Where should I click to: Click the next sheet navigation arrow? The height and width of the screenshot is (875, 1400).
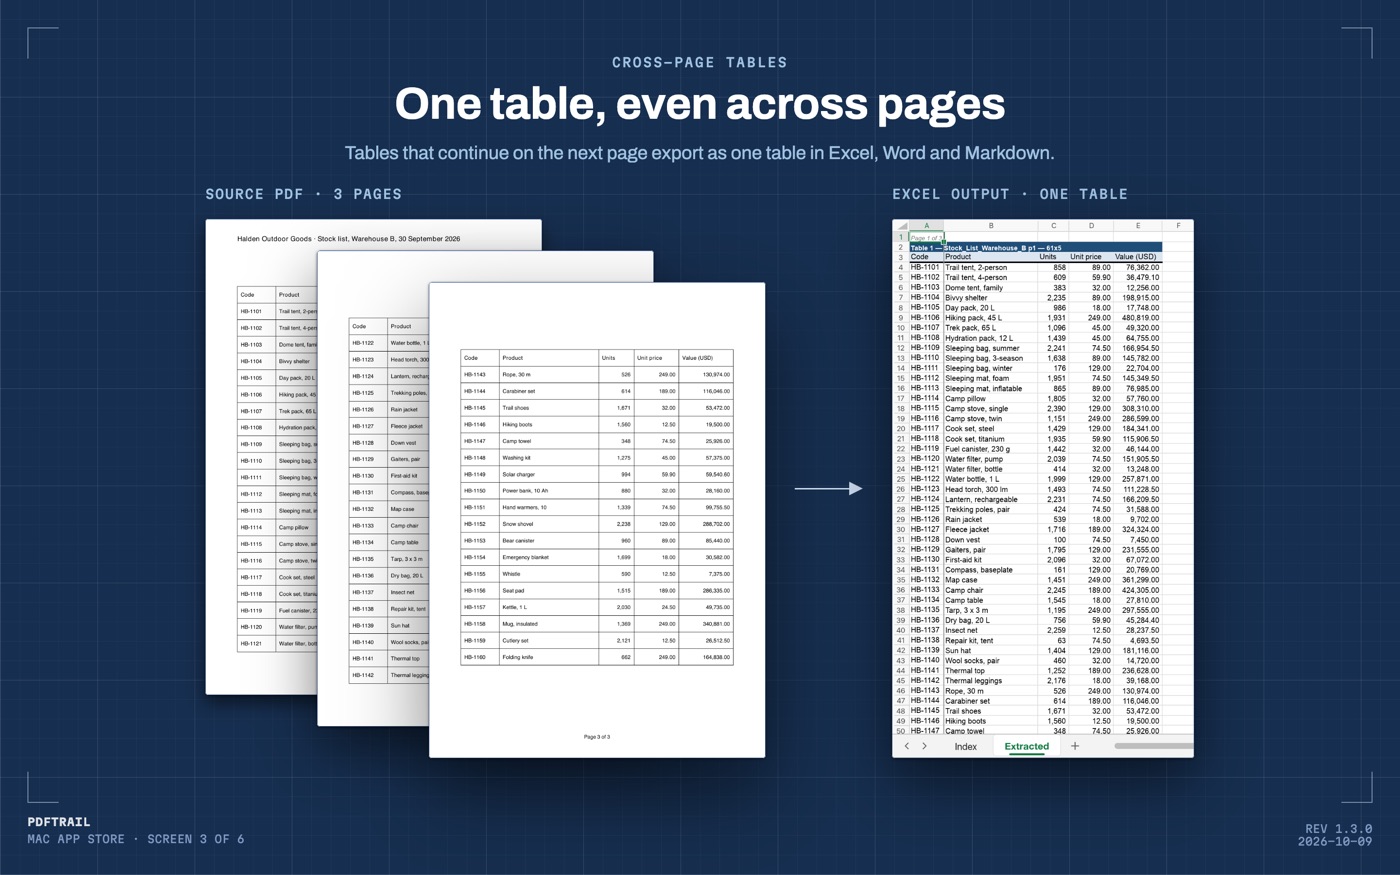[x=924, y=746]
